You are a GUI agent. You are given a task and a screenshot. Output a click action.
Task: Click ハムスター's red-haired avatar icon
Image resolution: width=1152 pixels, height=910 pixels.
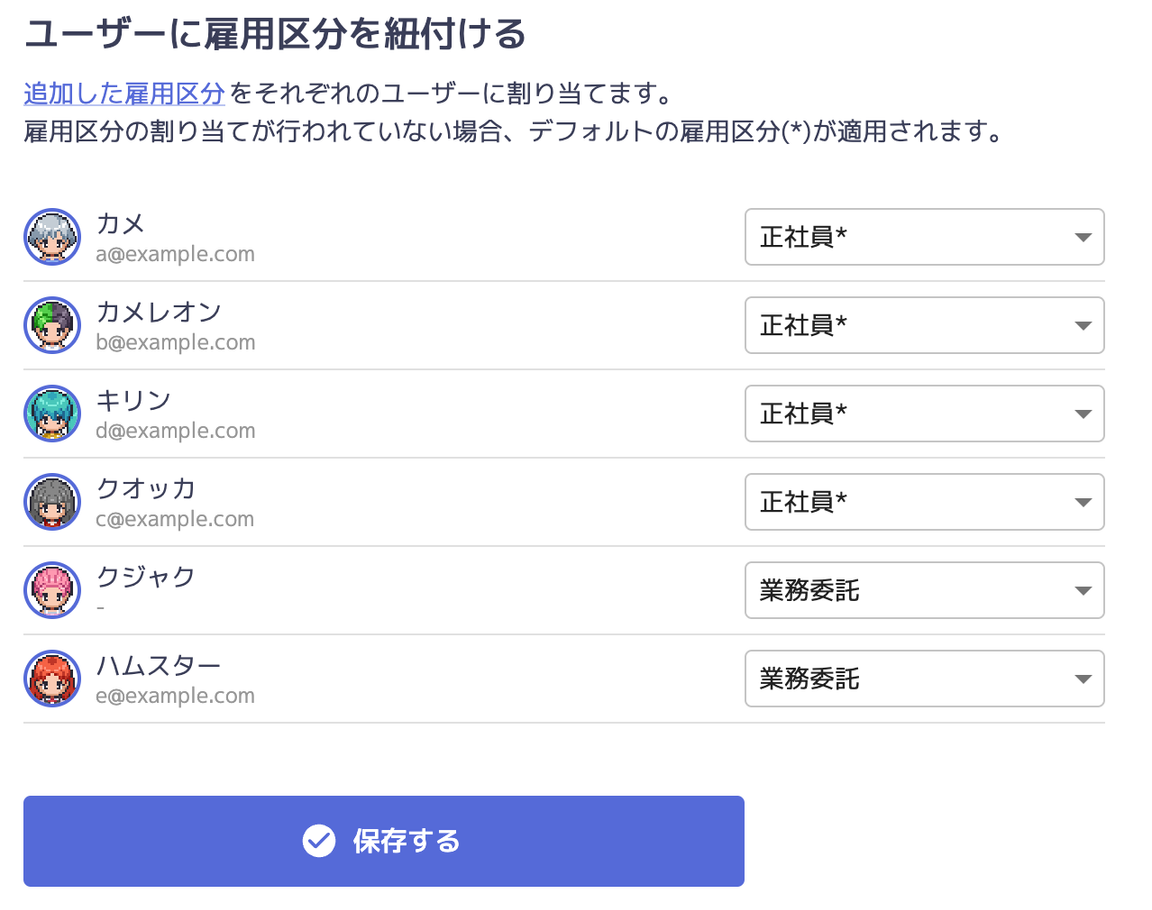52,679
